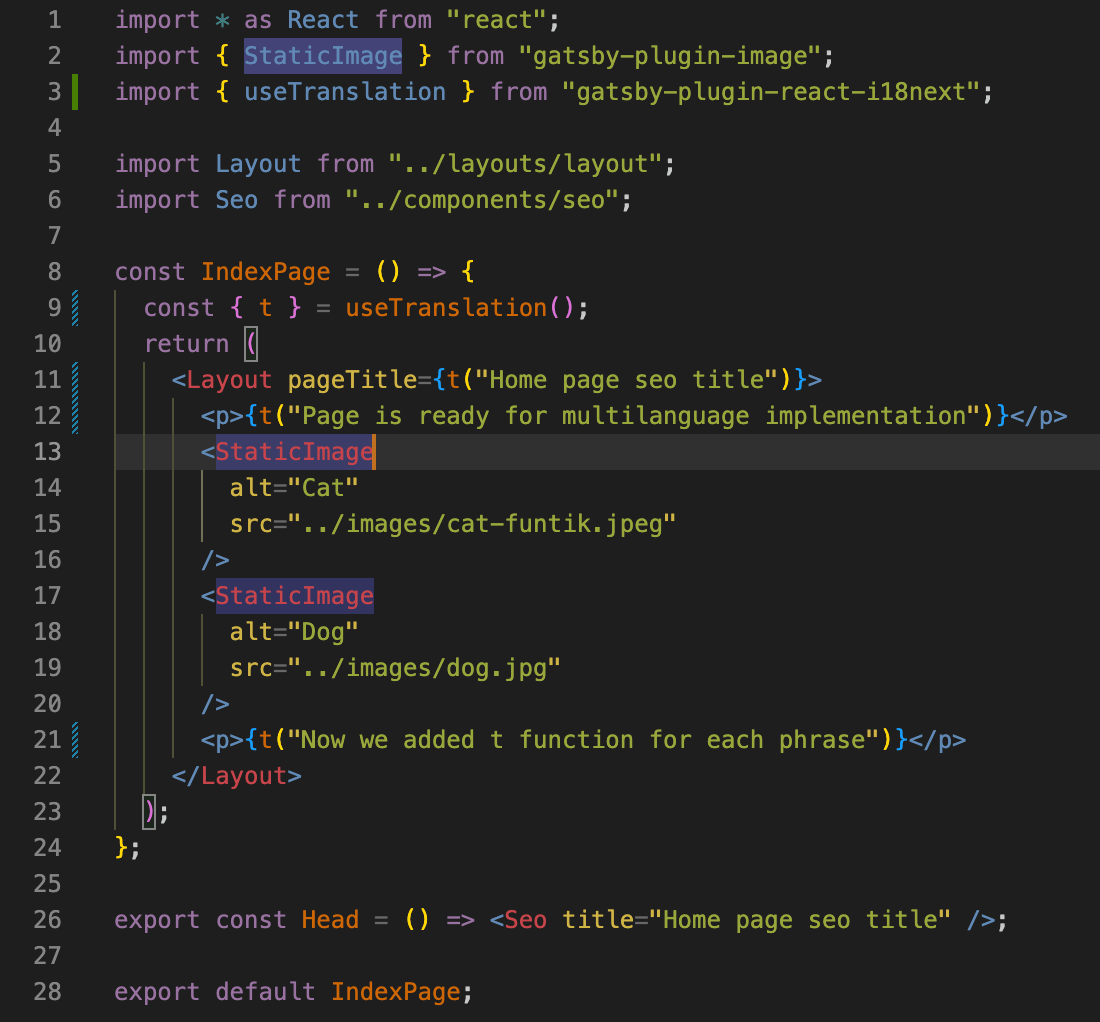Image resolution: width=1100 pixels, height=1022 pixels.
Task: Click the "gatsby-plugin-react-i18next" string
Action: pyautogui.click(x=770, y=92)
